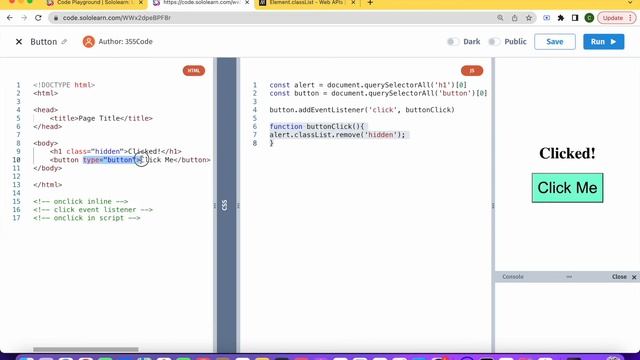Bookmark this page with star icon
The width and height of the screenshot is (640, 360).
pyautogui.click(x=529, y=18)
